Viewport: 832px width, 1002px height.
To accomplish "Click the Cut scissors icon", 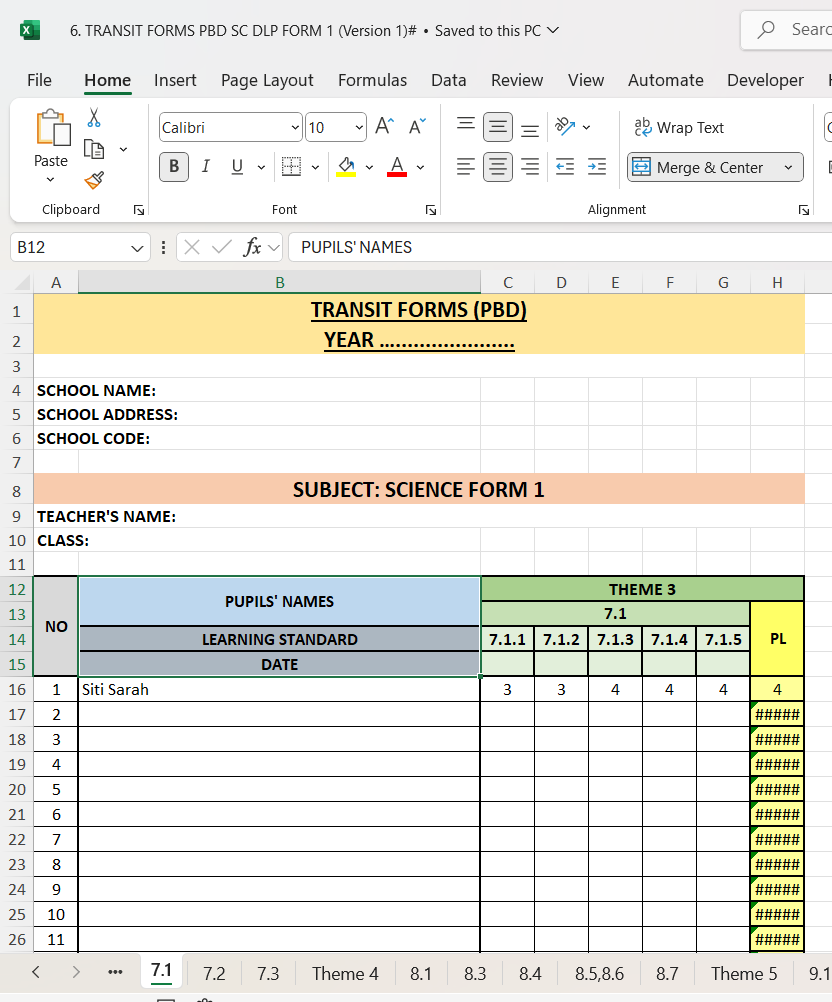I will (94, 118).
